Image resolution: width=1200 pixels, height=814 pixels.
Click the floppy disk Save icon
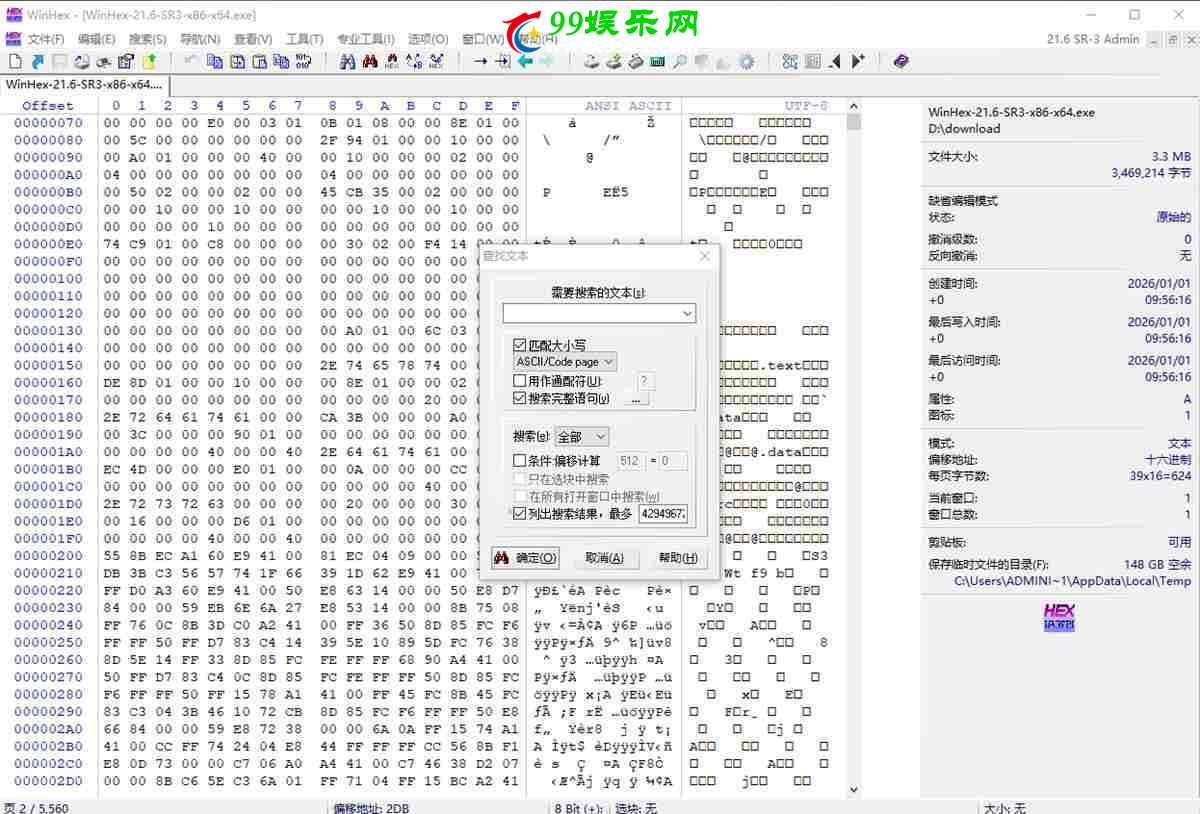coord(57,61)
